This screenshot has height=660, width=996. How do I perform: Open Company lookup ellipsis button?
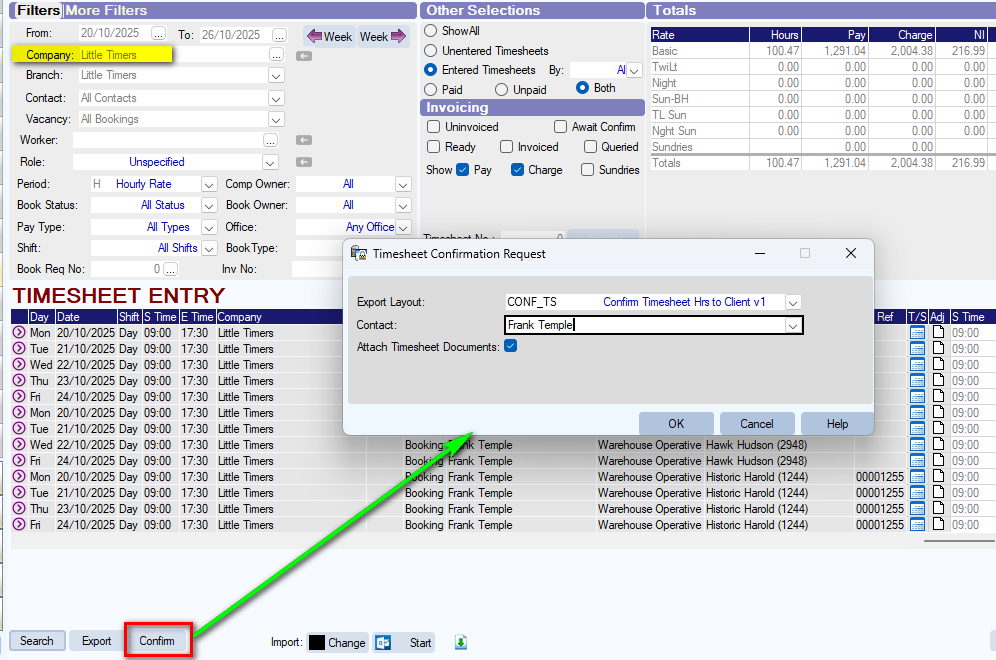click(276, 55)
